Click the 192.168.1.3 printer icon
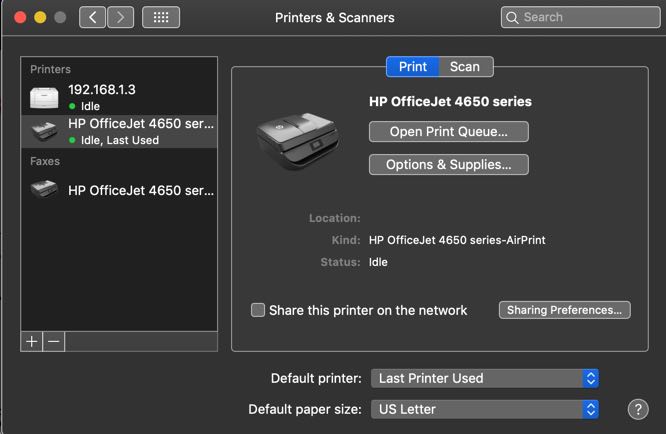The image size is (666, 434). pos(44,97)
